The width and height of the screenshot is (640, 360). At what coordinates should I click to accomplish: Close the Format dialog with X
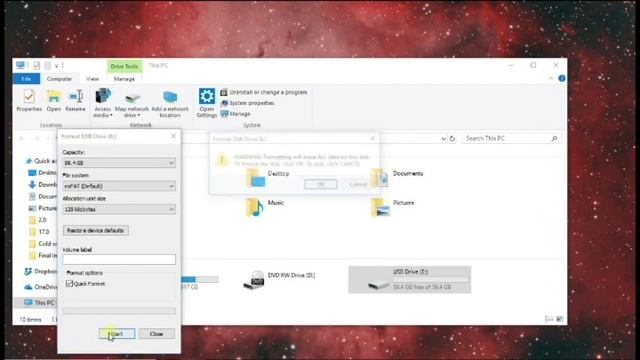173,136
